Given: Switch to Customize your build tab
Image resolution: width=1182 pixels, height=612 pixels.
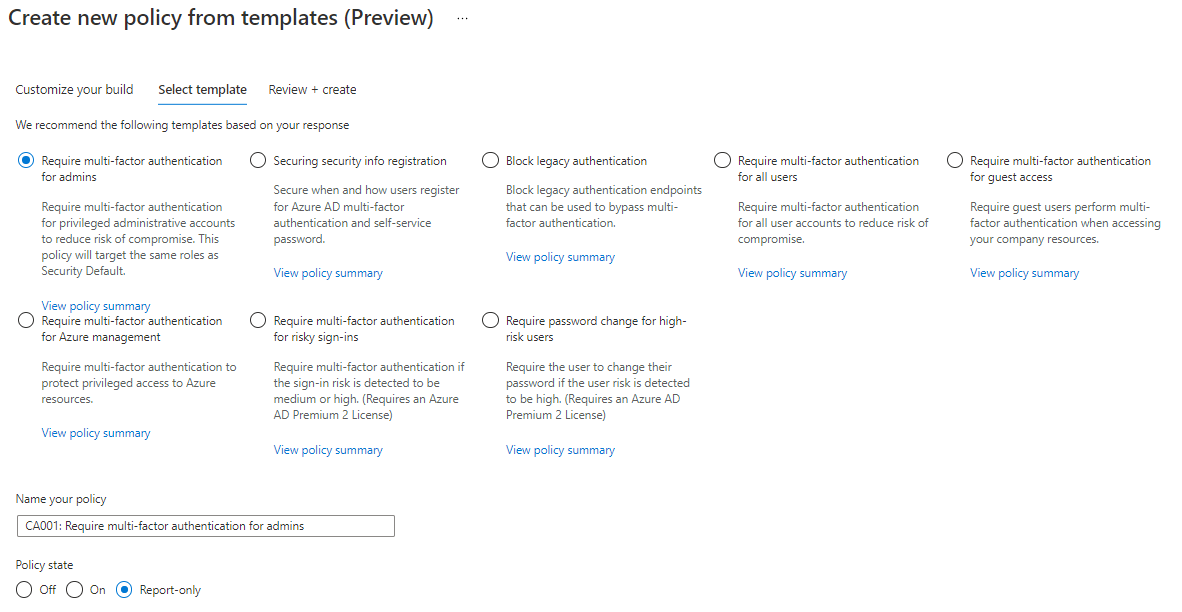Looking at the screenshot, I should point(74,90).
